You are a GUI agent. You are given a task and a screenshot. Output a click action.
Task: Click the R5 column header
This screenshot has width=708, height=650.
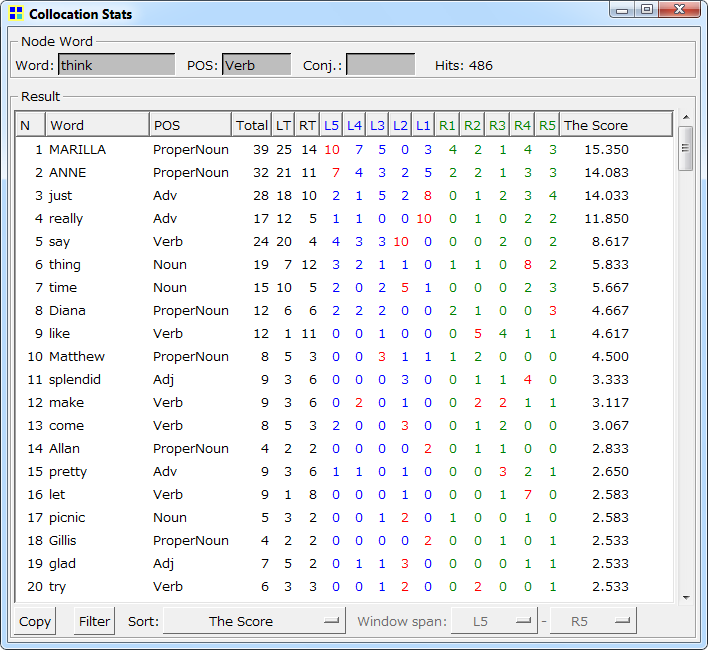point(547,125)
